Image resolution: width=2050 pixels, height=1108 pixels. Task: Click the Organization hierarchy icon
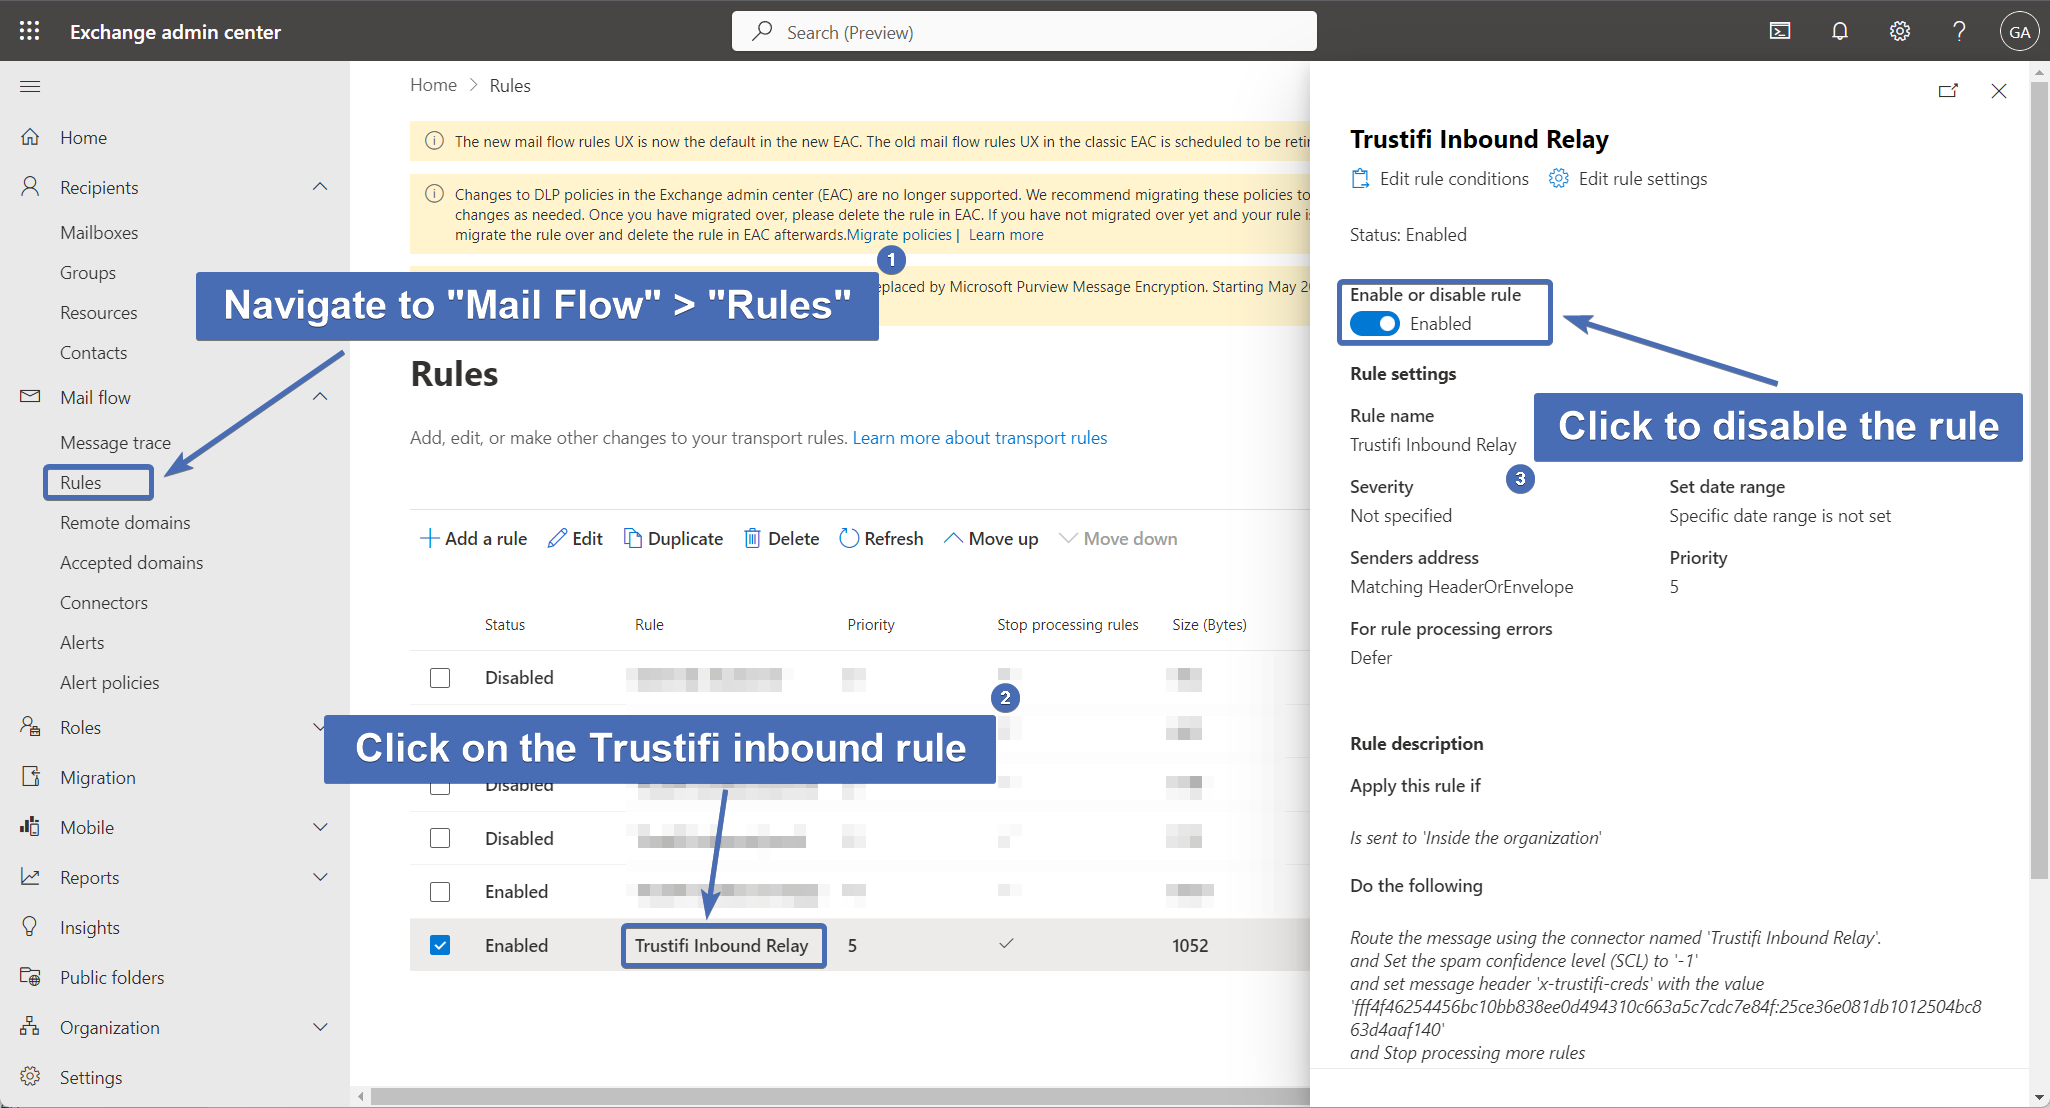[30, 1027]
